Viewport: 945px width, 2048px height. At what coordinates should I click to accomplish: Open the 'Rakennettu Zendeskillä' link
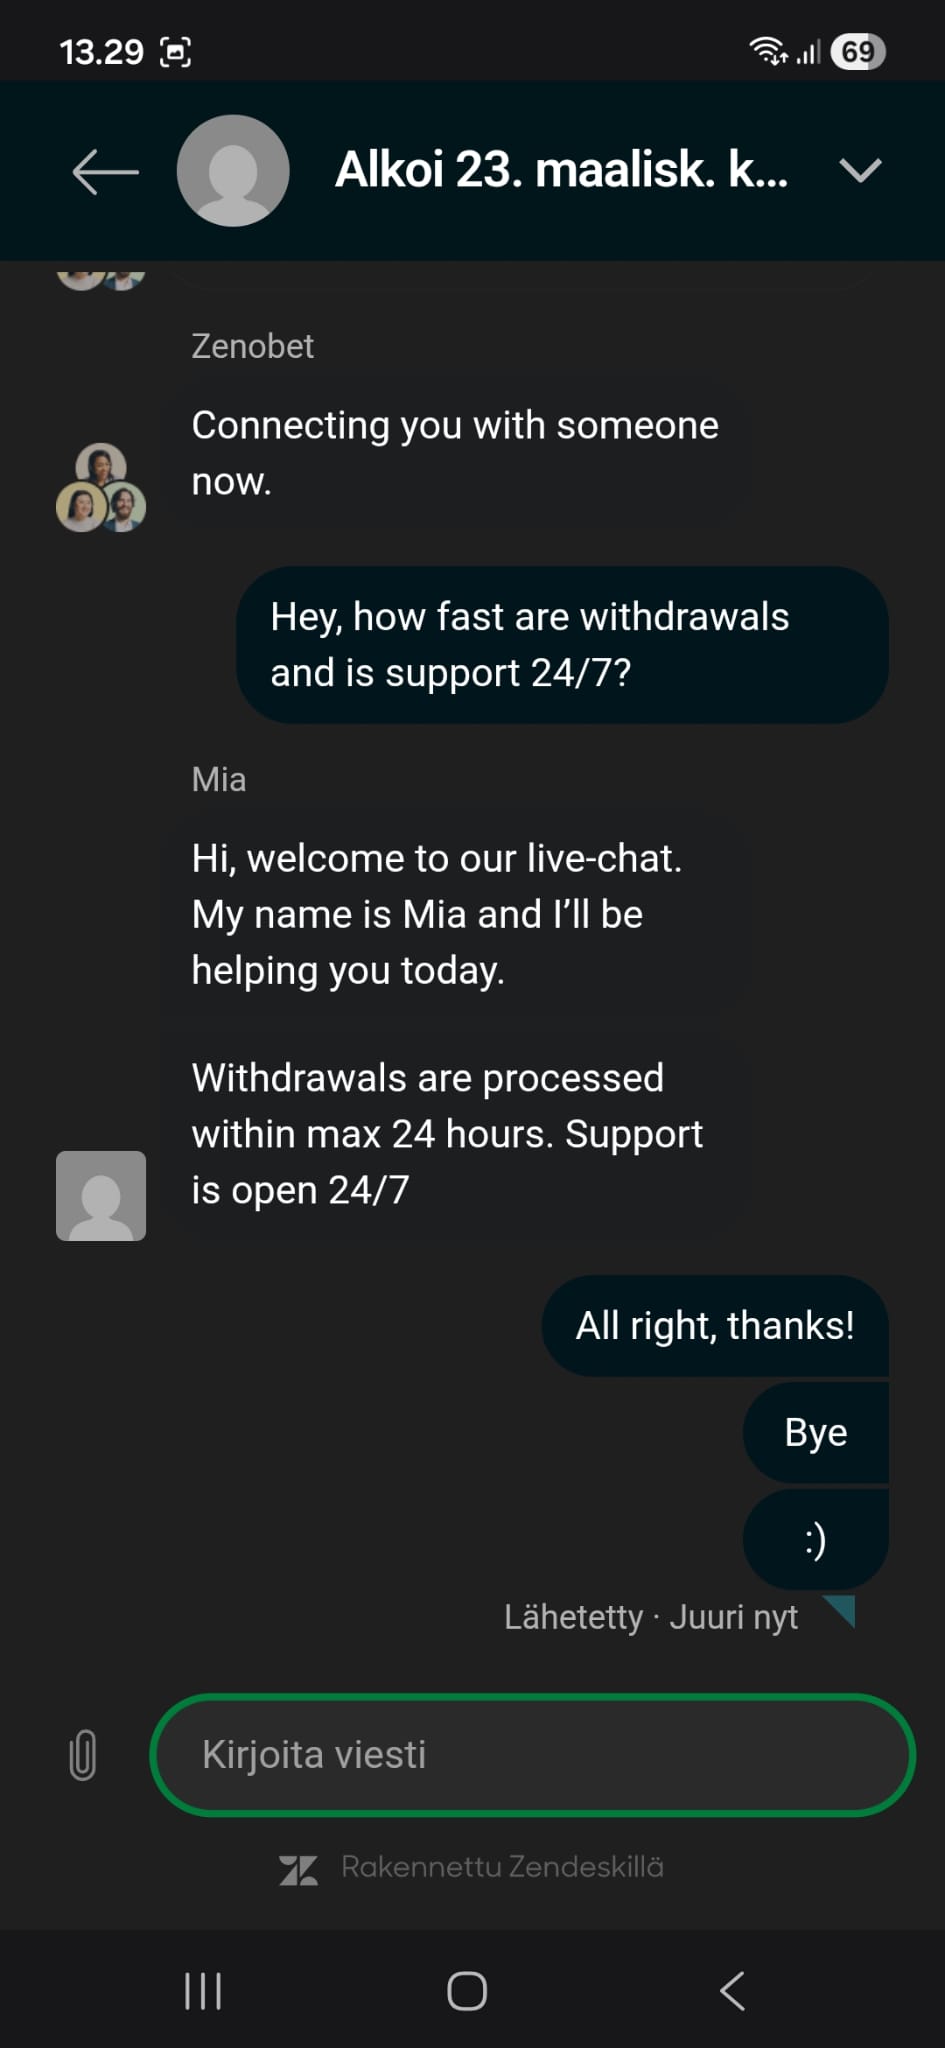502,1867
